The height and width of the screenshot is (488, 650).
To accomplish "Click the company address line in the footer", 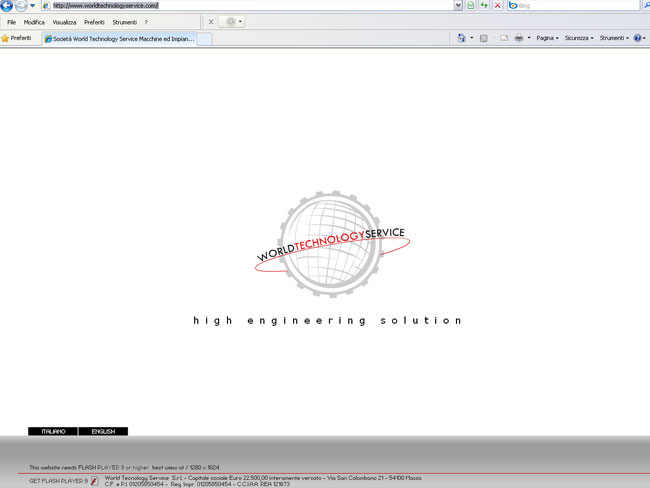I will coord(263,478).
